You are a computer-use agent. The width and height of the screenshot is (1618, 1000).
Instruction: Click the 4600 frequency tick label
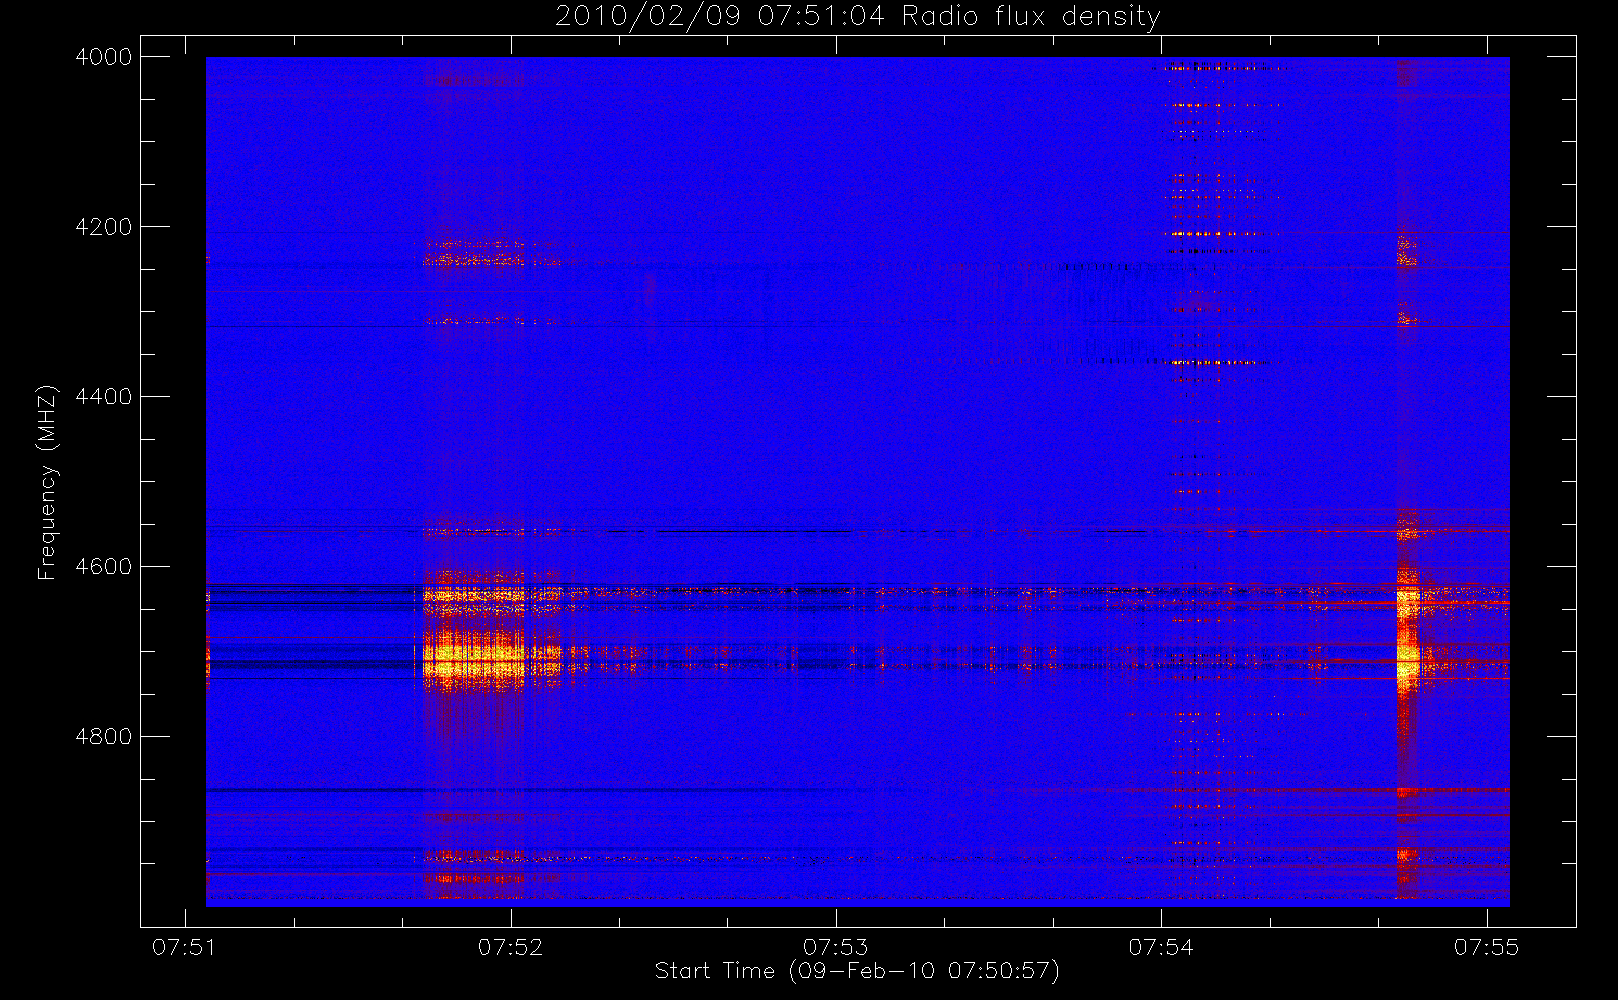(104, 567)
